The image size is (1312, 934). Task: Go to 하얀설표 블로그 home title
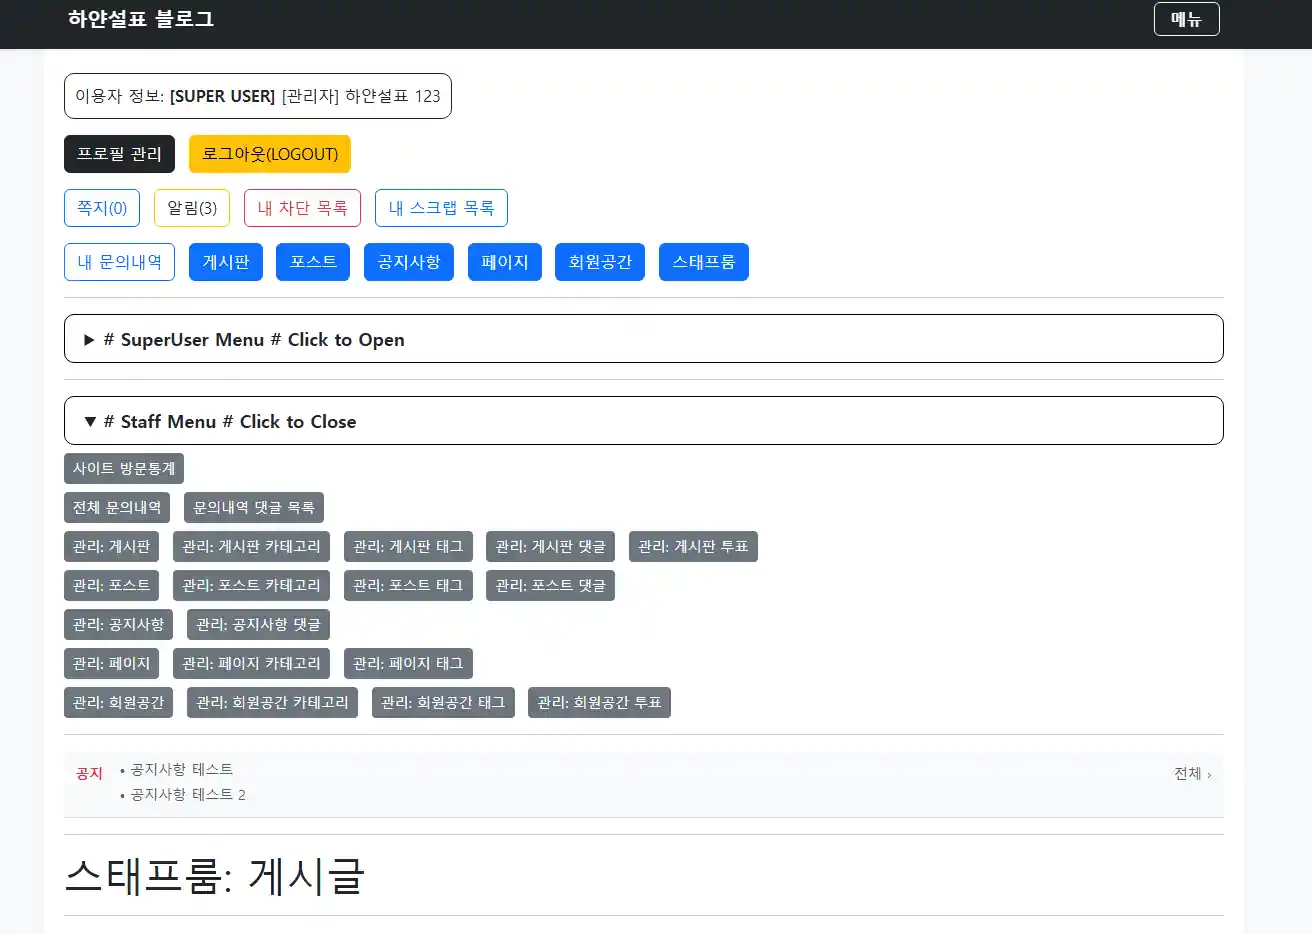[x=141, y=19]
